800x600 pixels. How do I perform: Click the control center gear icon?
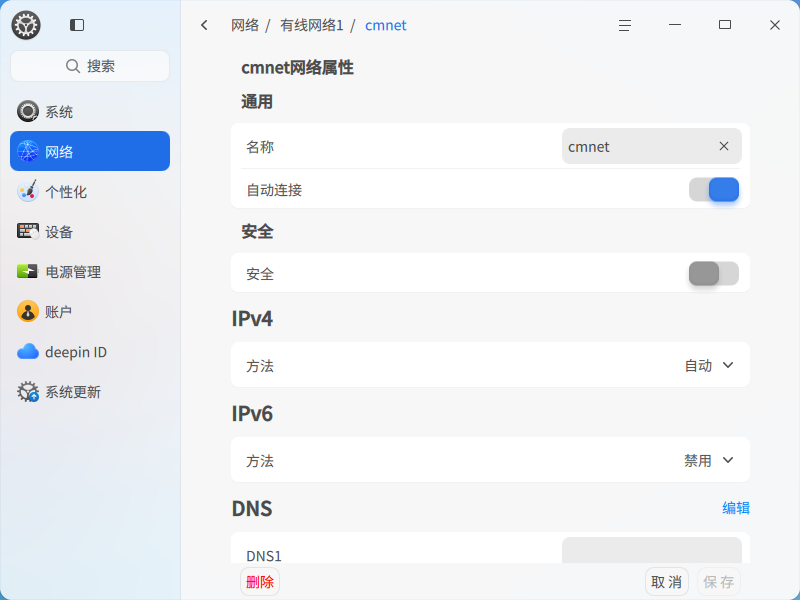26,25
